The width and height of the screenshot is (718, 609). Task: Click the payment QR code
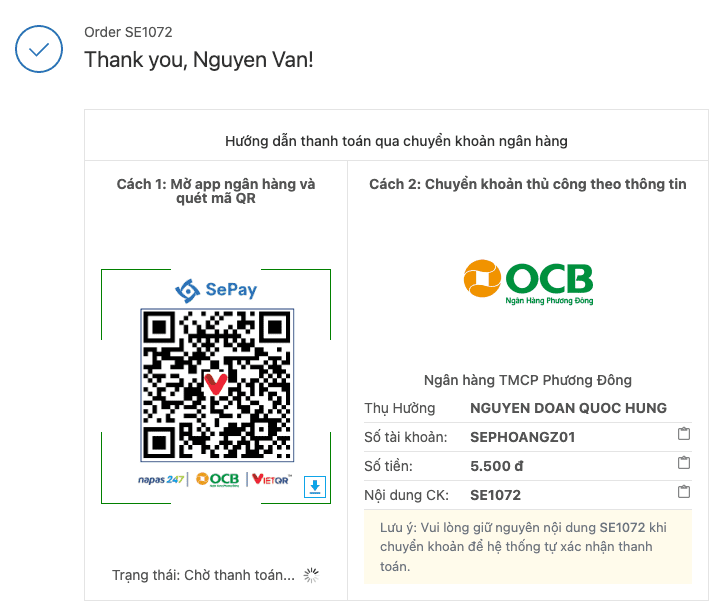click(217, 385)
